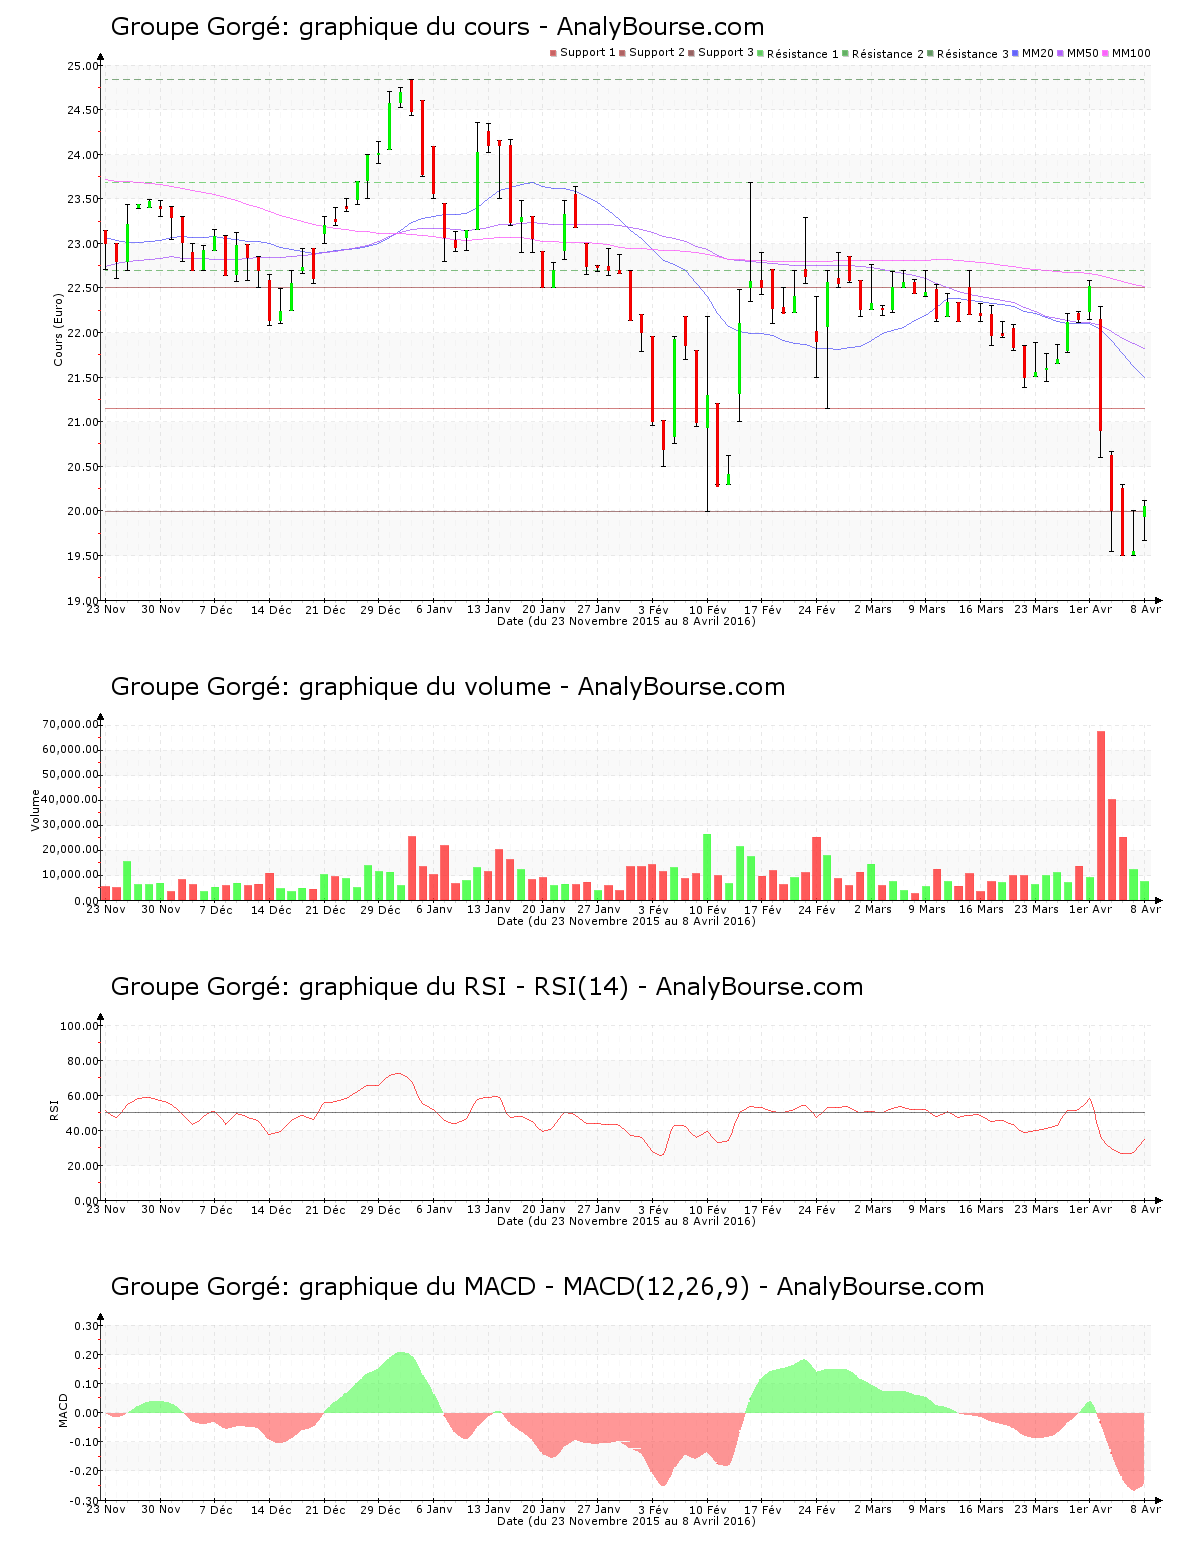Click '16 Mars' on the price chart axis

click(x=981, y=610)
